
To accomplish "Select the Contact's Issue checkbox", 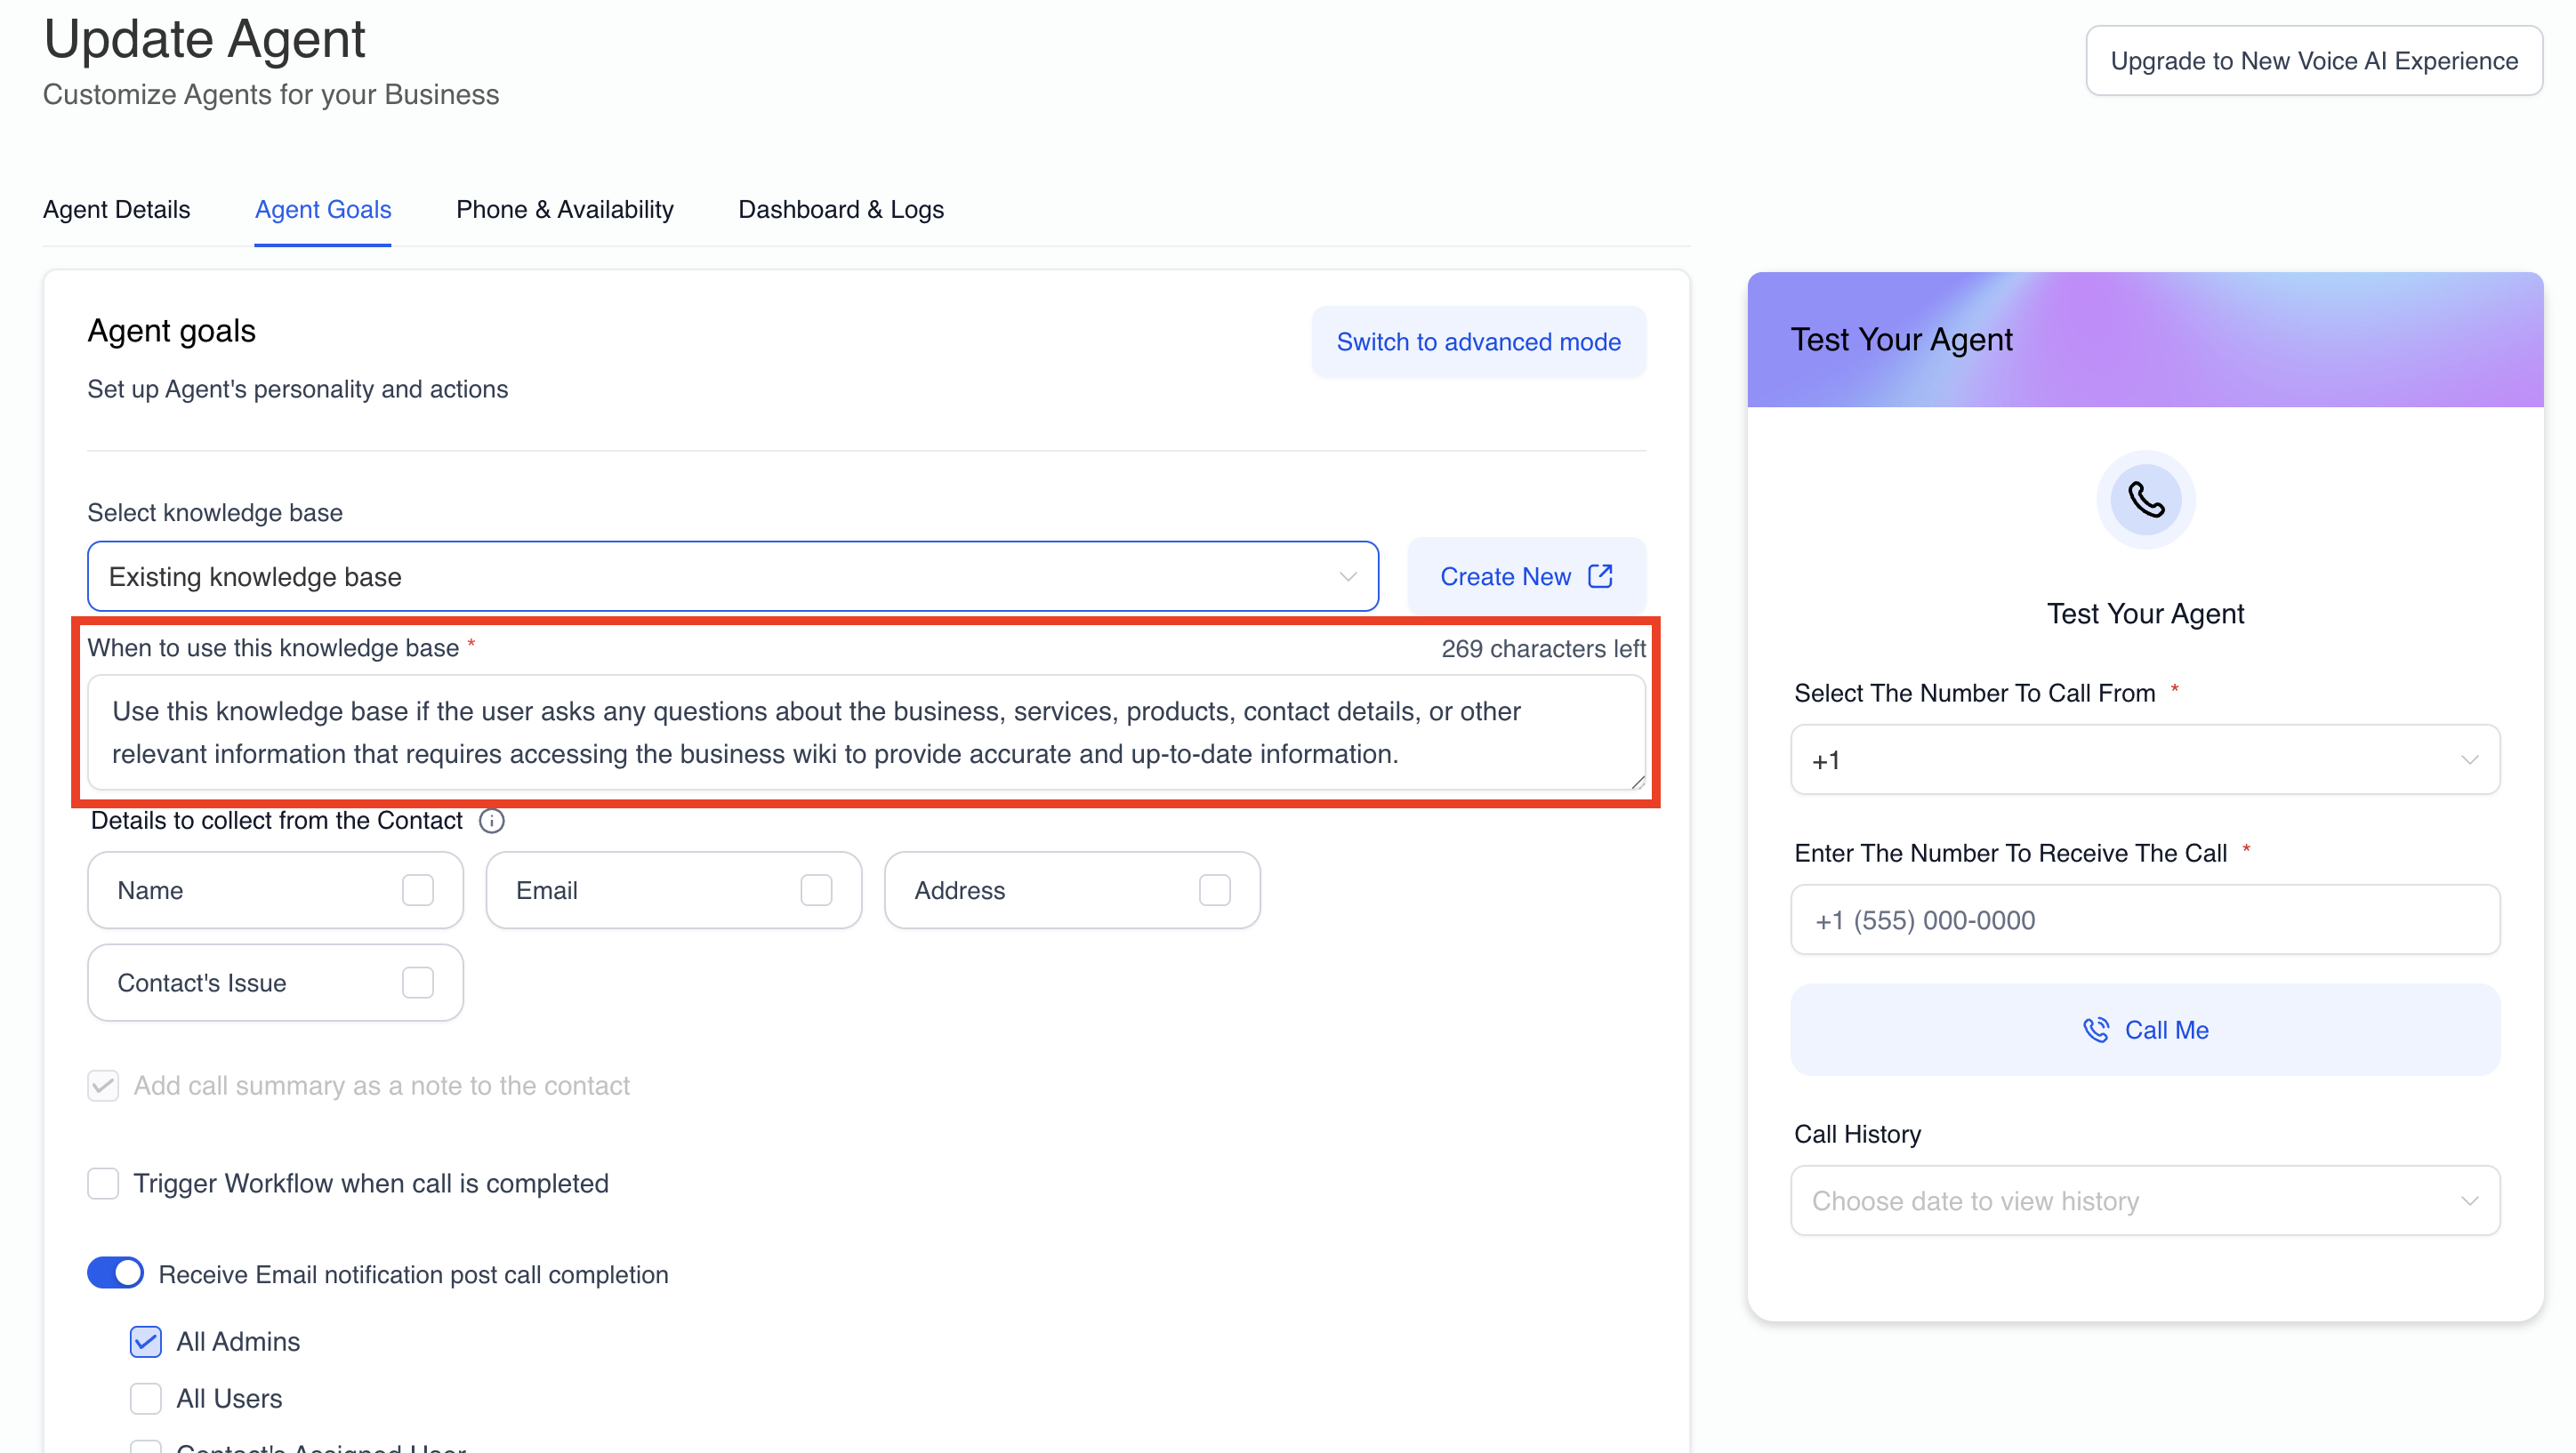I will click(418, 982).
